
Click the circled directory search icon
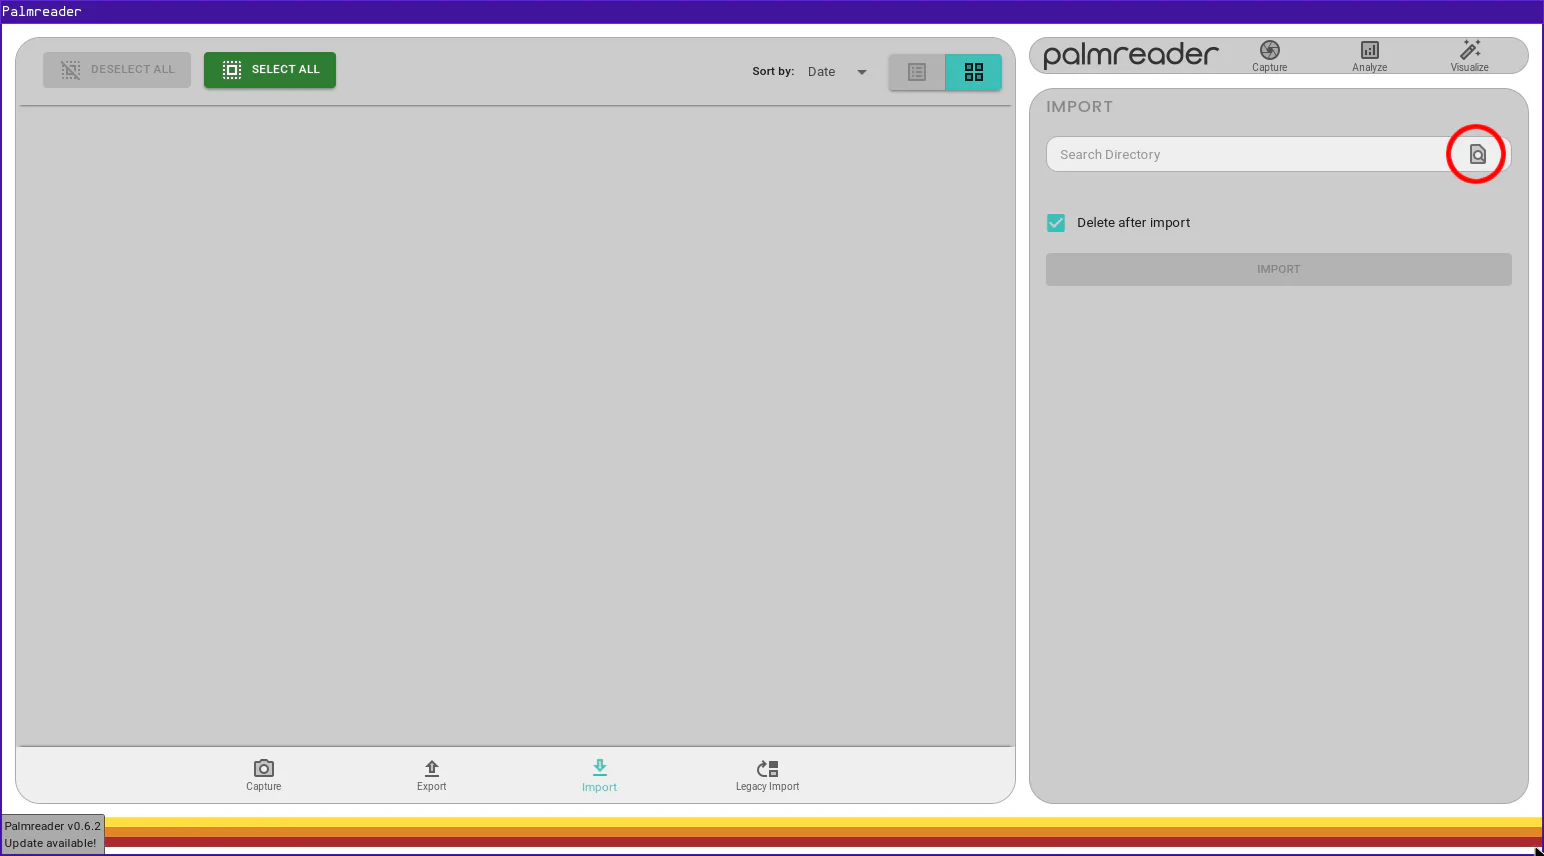click(x=1477, y=154)
